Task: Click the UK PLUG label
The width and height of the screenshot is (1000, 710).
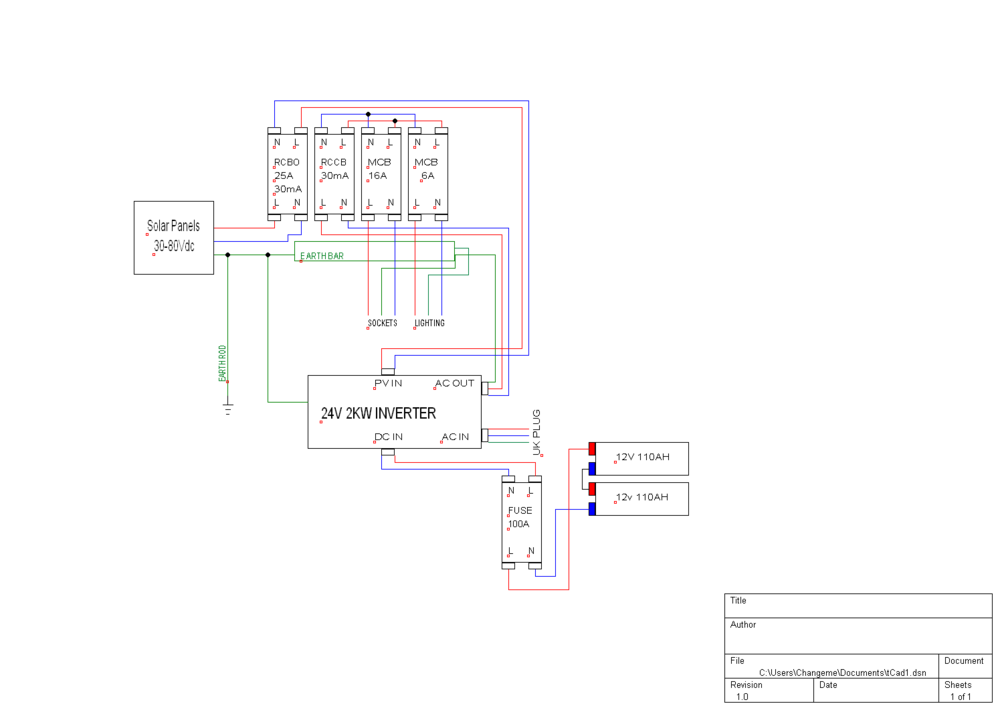Action: (536, 433)
